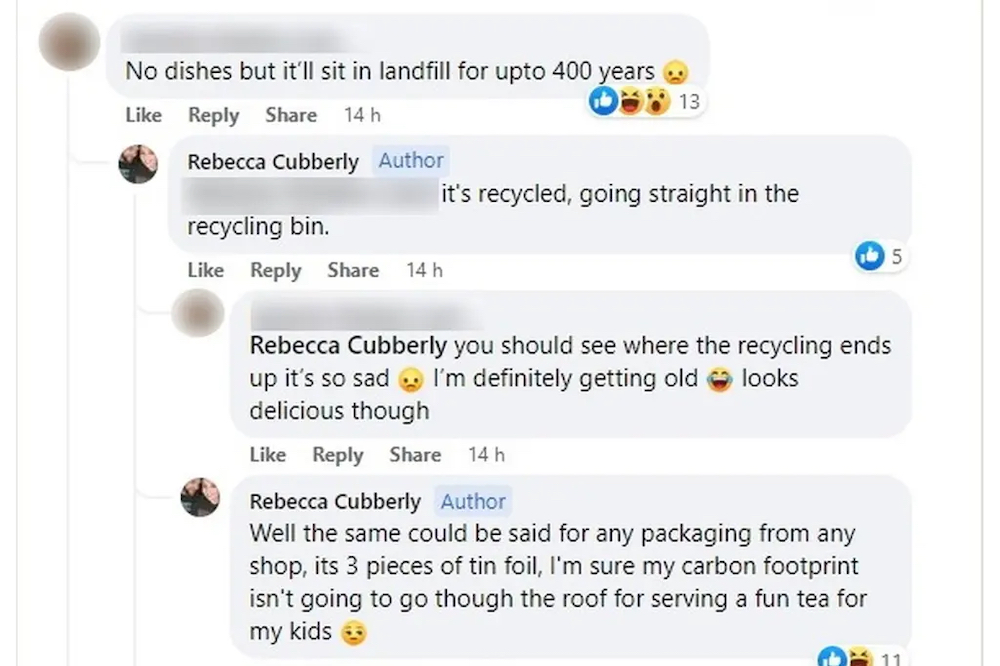Click the blue like icon showing 5
The width and height of the screenshot is (1000, 666).
pyautogui.click(x=879, y=257)
